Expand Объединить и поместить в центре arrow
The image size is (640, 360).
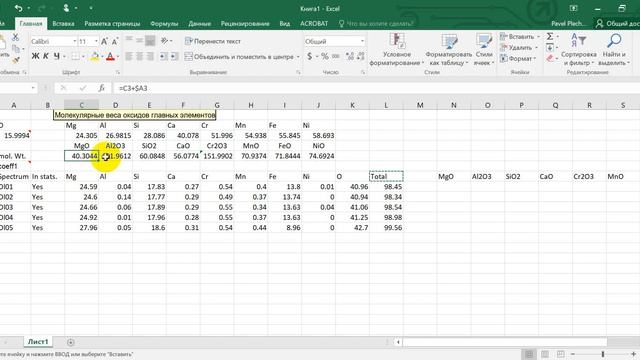pos(298,57)
